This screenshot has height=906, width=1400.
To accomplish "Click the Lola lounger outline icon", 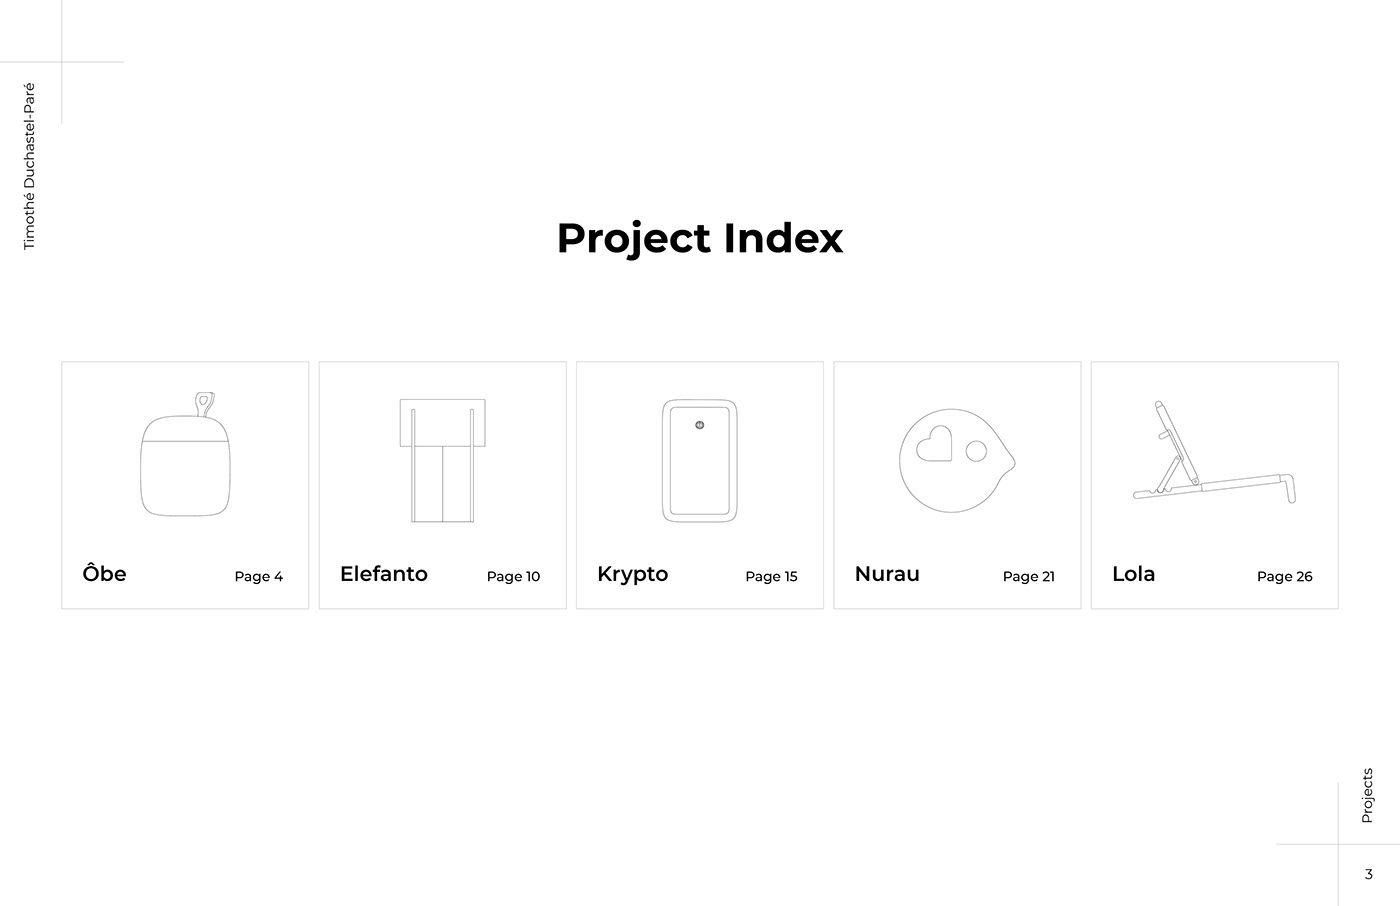I will 1213,455.
